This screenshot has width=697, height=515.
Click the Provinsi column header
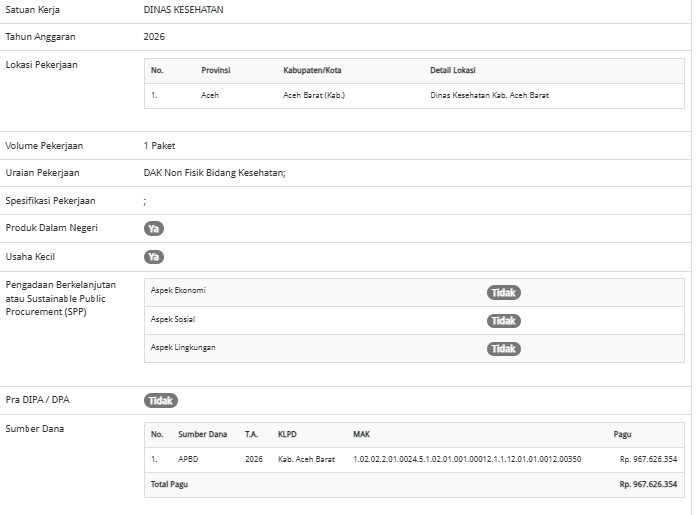(217, 70)
